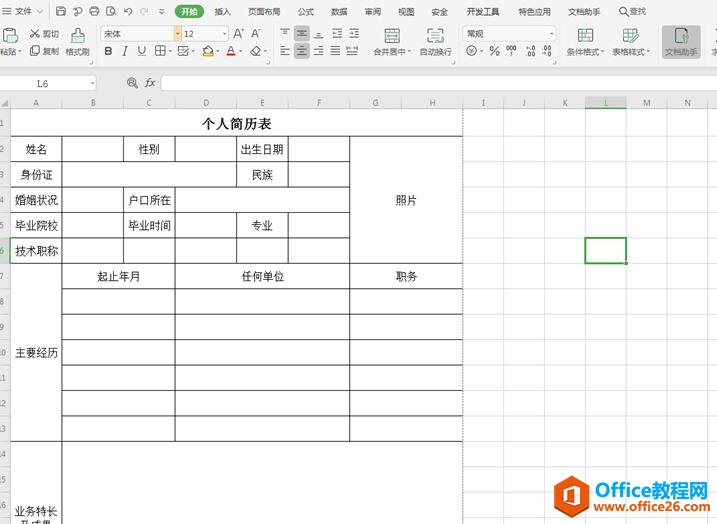The height and width of the screenshot is (524, 717).
Task: Open the fill color dropdown arrow
Action: point(218,51)
